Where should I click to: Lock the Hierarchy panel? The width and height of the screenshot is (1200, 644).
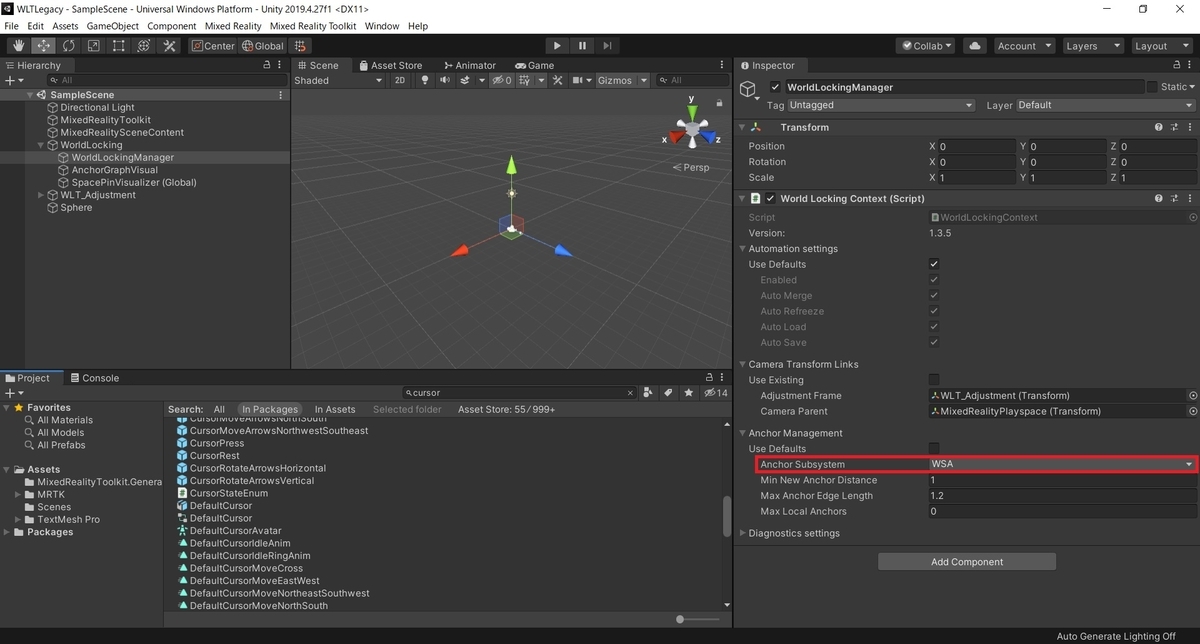267,65
